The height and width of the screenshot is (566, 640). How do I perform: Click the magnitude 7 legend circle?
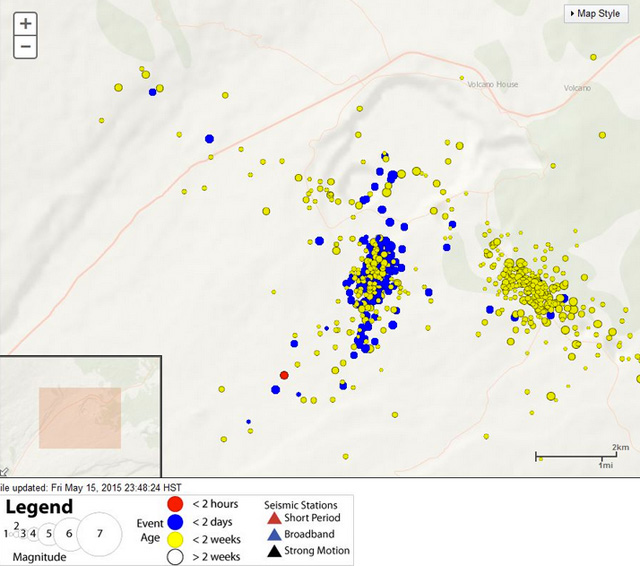point(100,534)
